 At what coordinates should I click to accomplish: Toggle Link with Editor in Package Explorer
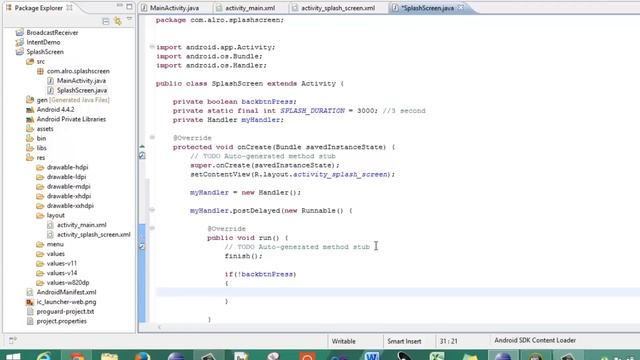click(118, 21)
